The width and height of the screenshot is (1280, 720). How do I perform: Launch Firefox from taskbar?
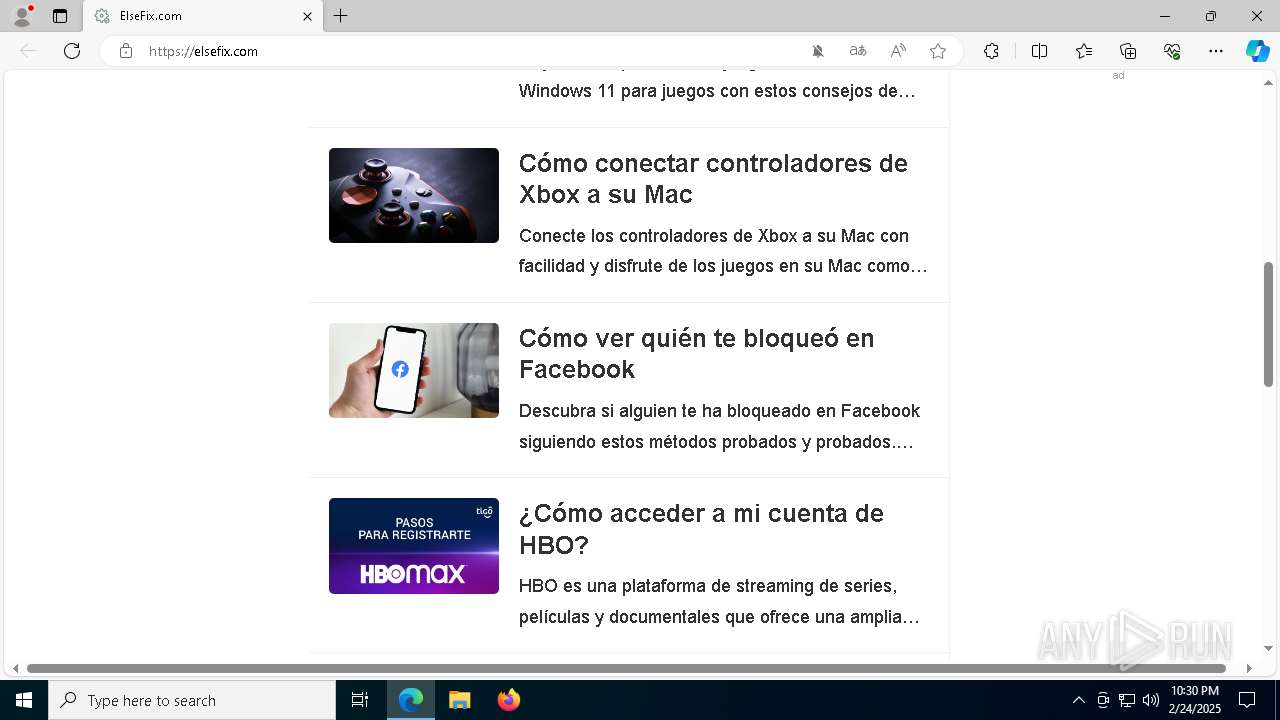509,700
